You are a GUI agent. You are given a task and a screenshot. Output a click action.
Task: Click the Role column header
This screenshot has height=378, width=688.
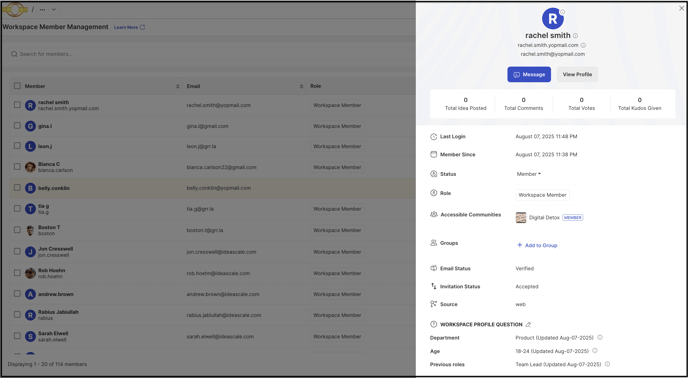(315, 86)
